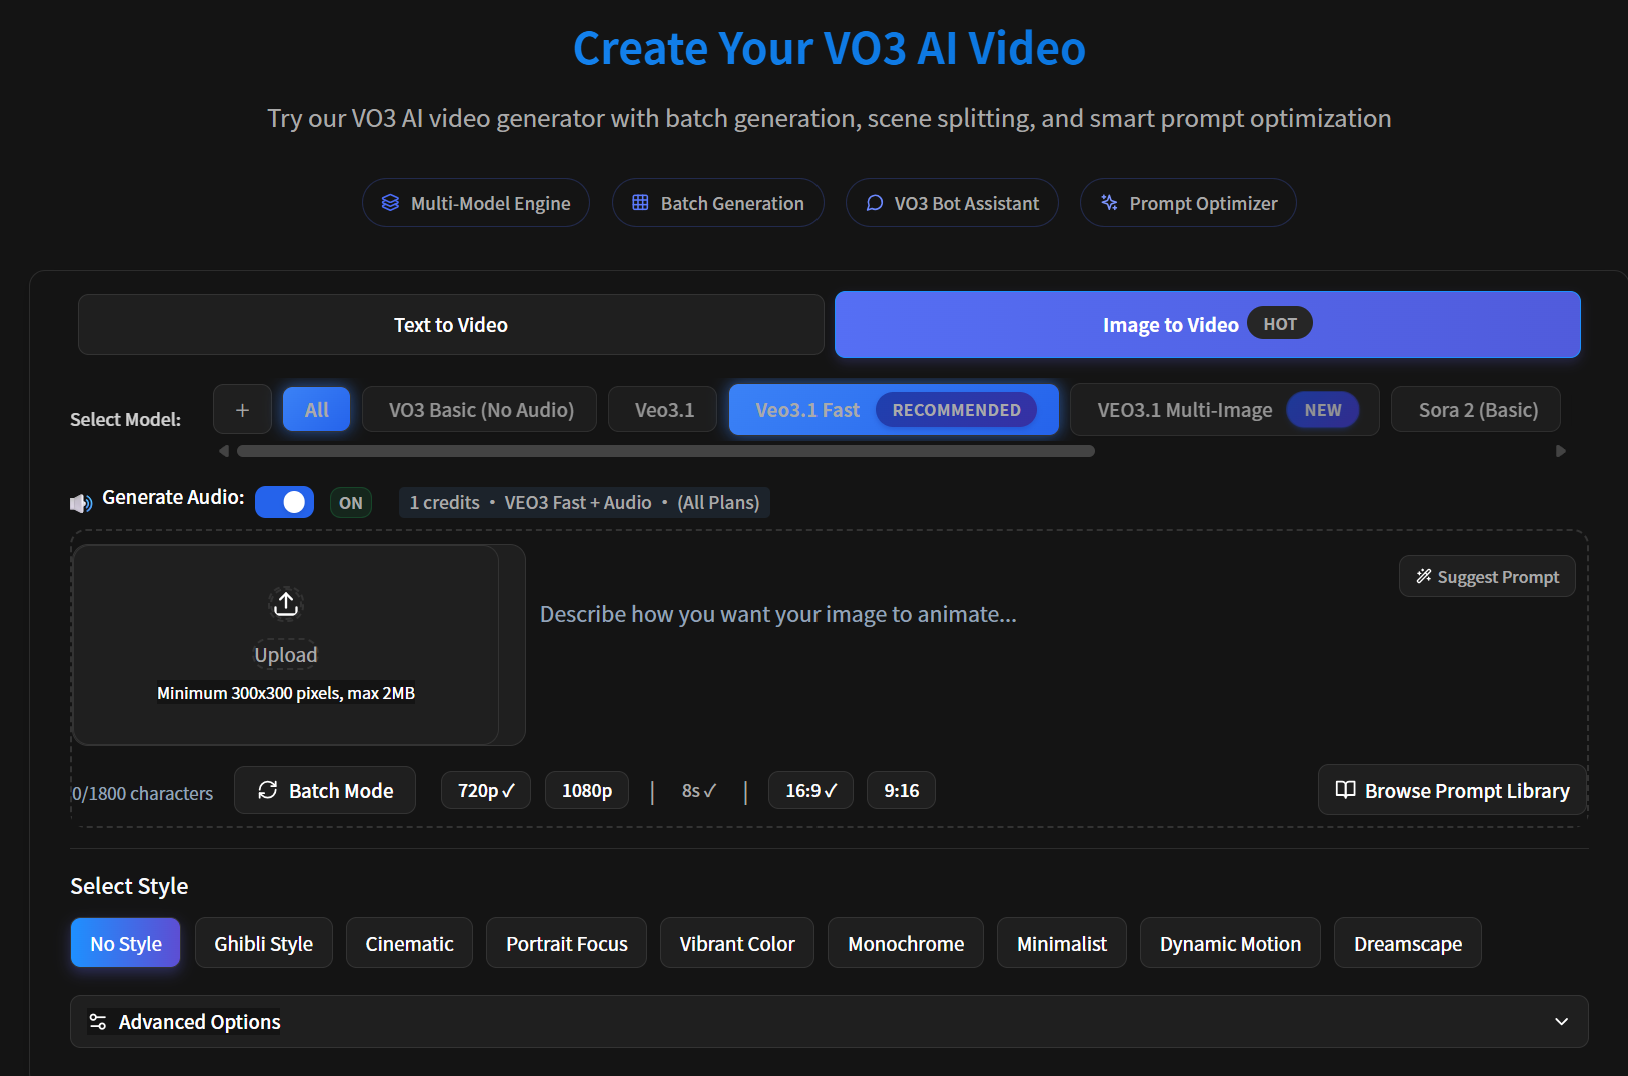The image size is (1628, 1076).
Task: Click the NEW badge on VEO3.1 Multi-Image
Action: point(1322,410)
